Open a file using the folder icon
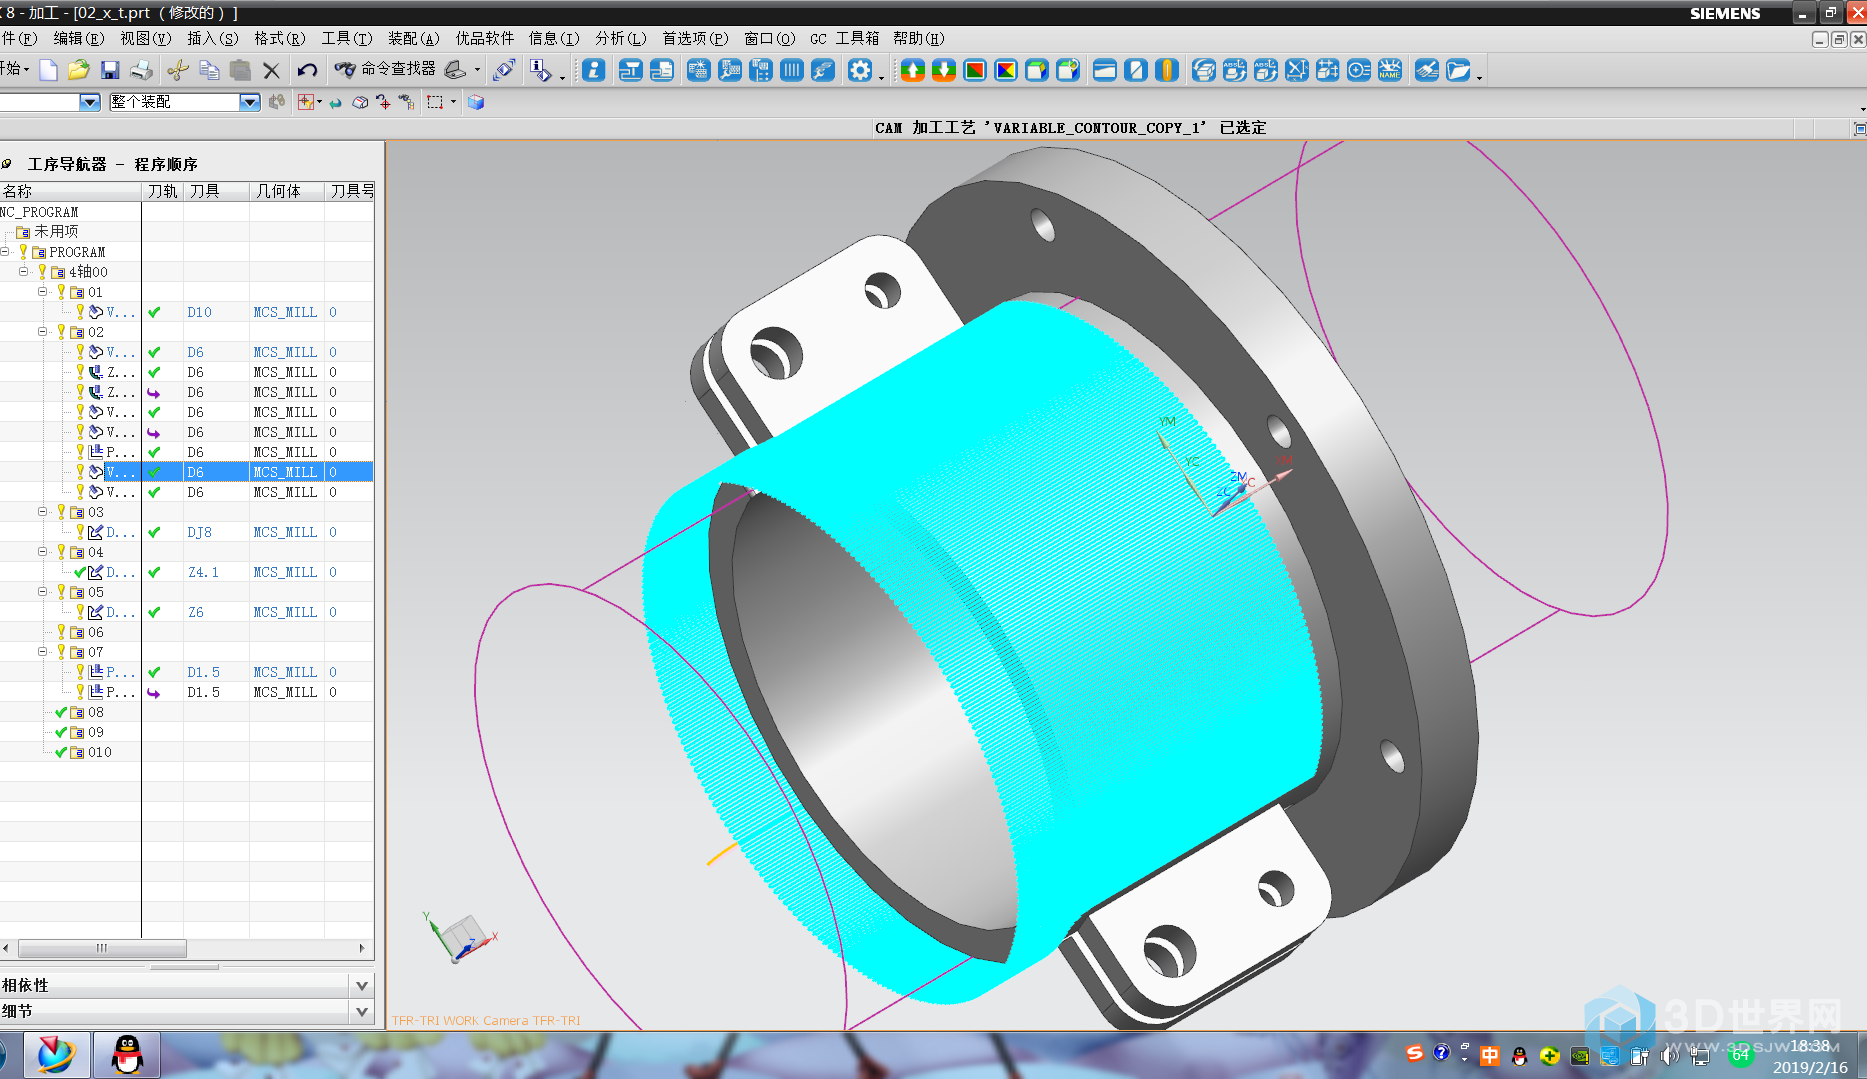Viewport: 1867px width, 1079px height. point(79,70)
